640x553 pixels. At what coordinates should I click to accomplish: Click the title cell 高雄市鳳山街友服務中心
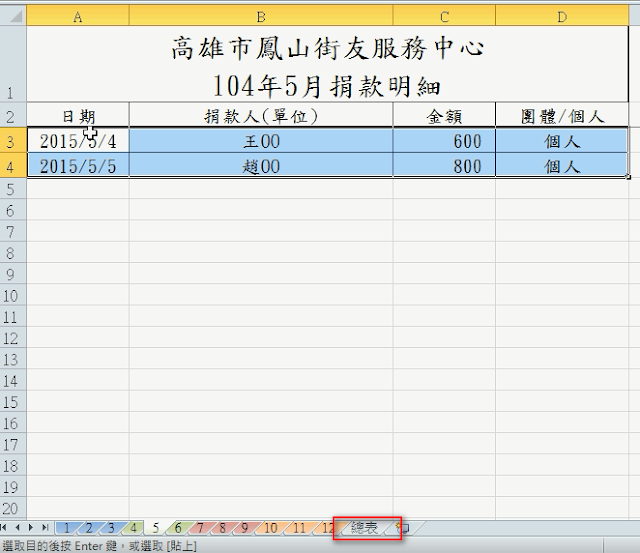[327, 64]
